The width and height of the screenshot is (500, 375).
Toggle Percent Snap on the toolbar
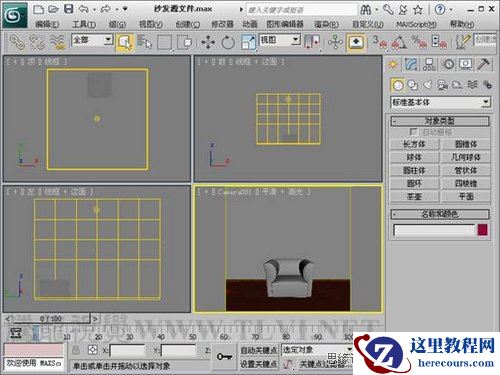pos(419,42)
